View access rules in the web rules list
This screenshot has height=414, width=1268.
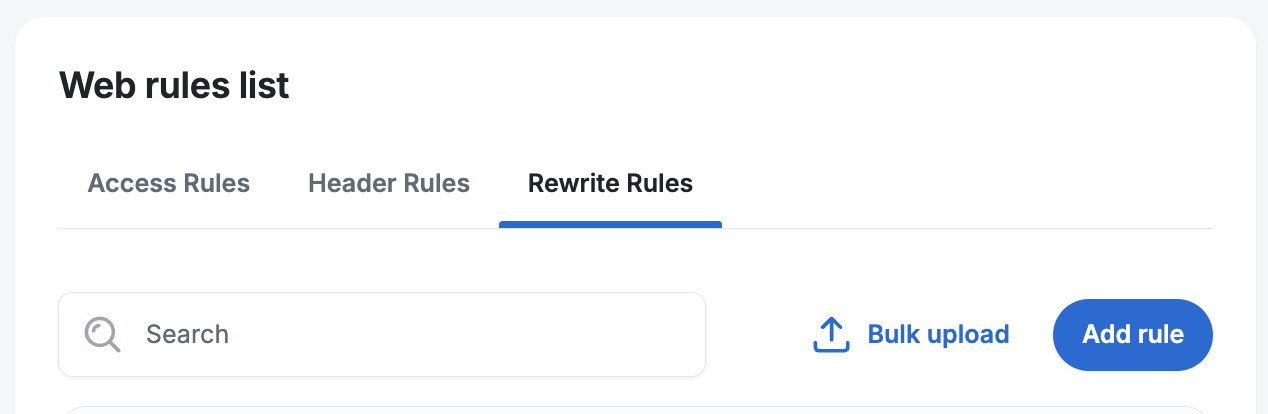click(x=169, y=184)
